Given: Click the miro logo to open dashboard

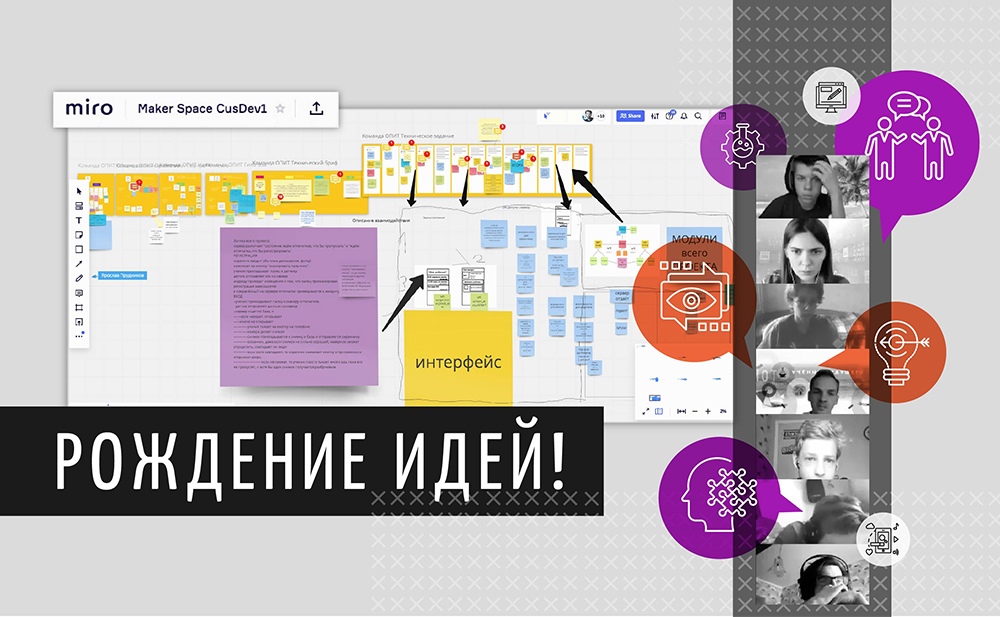Looking at the screenshot, I should pyautogui.click(x=89, y=109).
